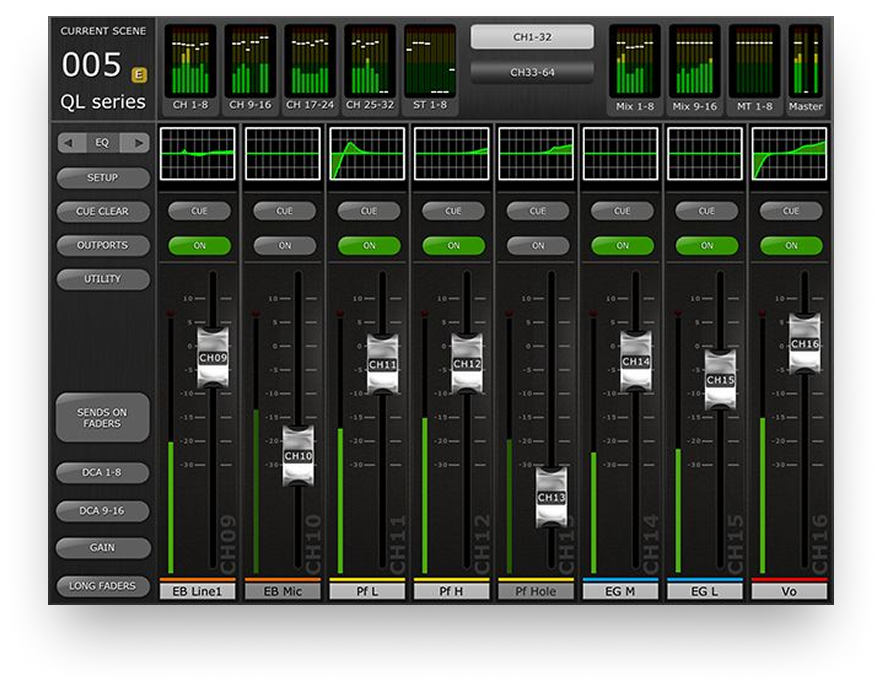Enable LONG FADERS display
The width and height of the screenshot is (882, 688).
[x=100, y=585]
